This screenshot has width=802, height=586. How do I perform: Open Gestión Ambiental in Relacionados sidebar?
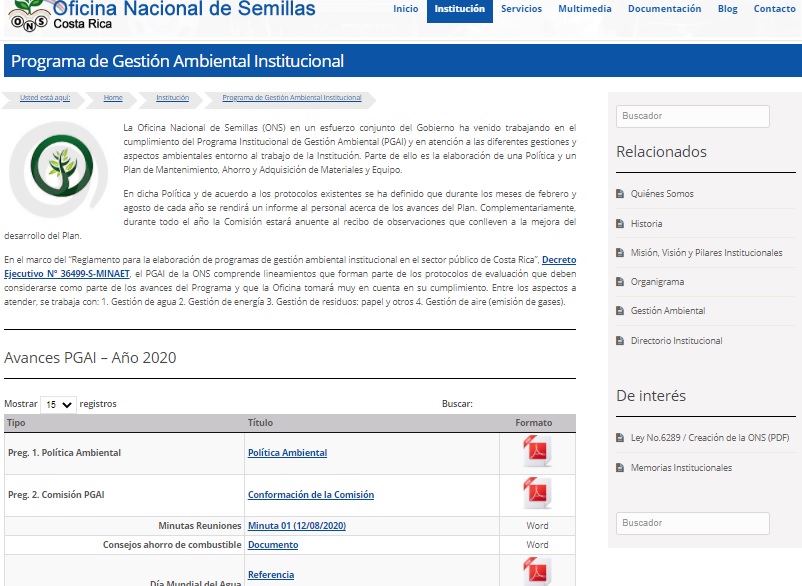667,311
